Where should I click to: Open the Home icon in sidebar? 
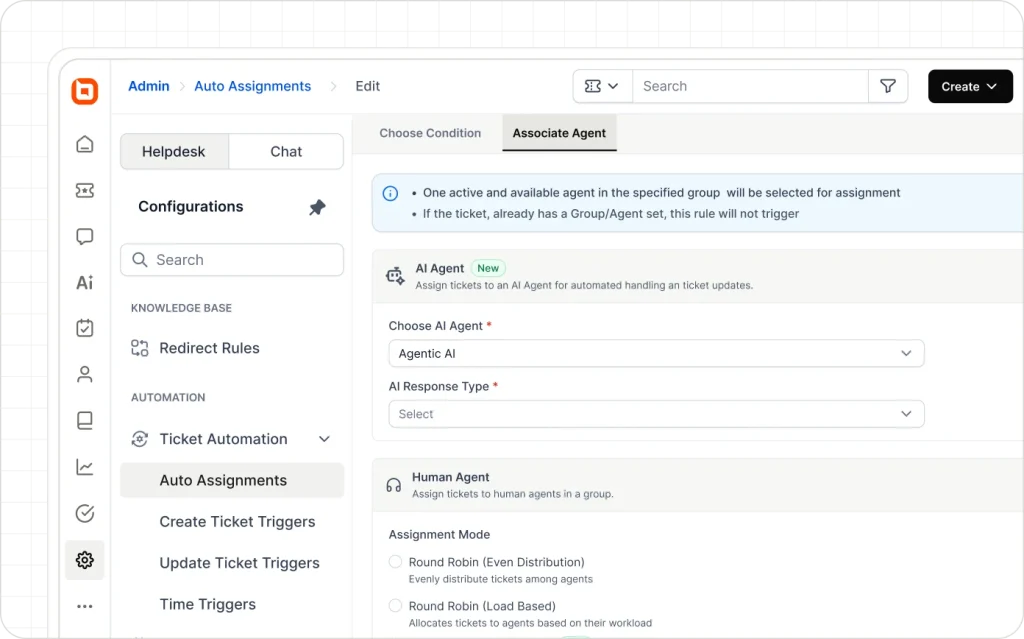tap(85, 144)
